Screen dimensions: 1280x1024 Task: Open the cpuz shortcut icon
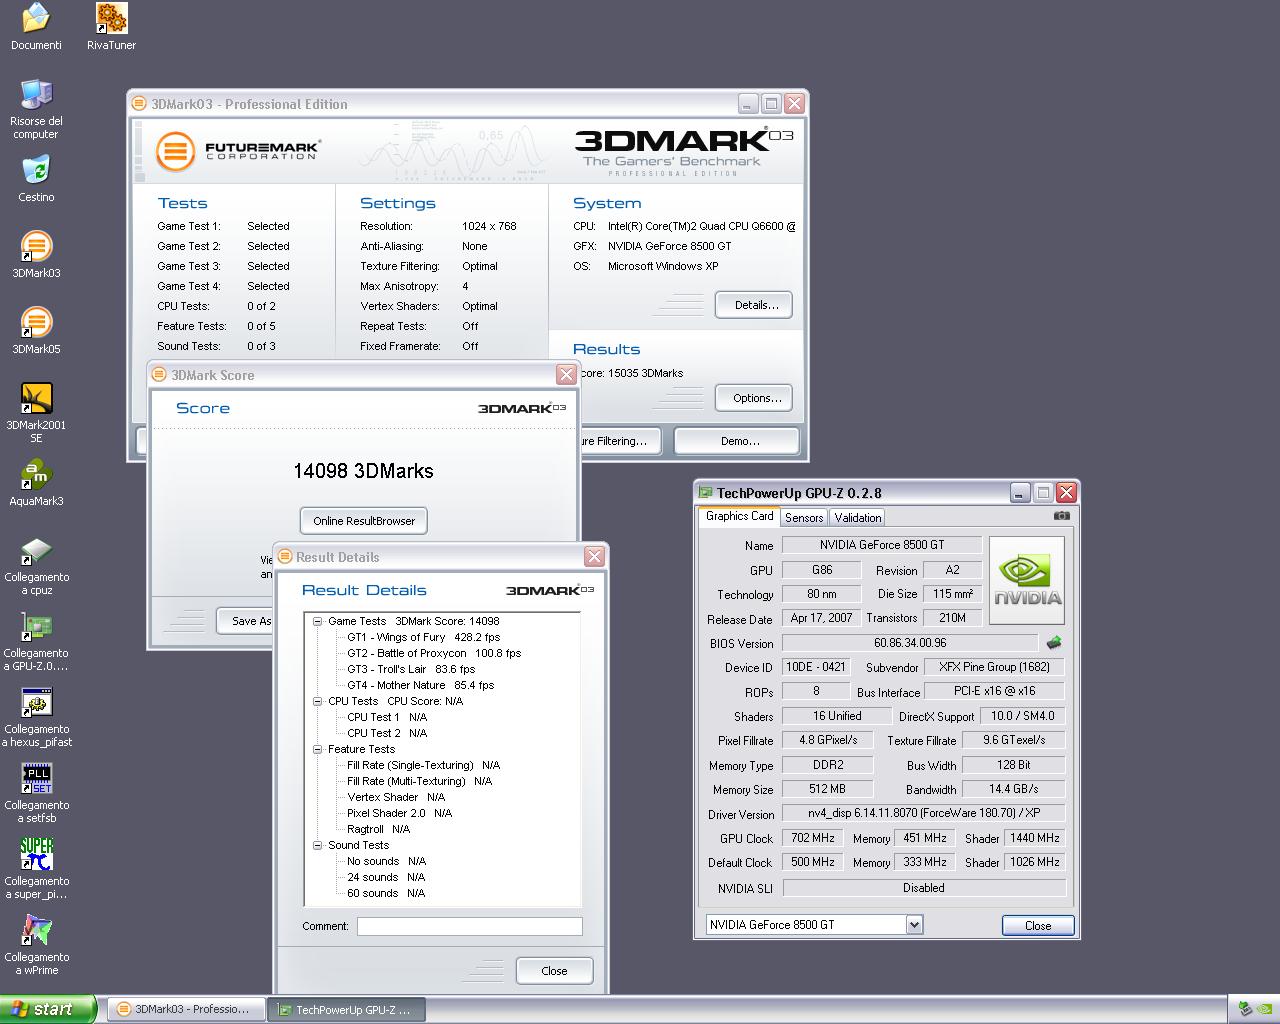click(x=36, y=550)
